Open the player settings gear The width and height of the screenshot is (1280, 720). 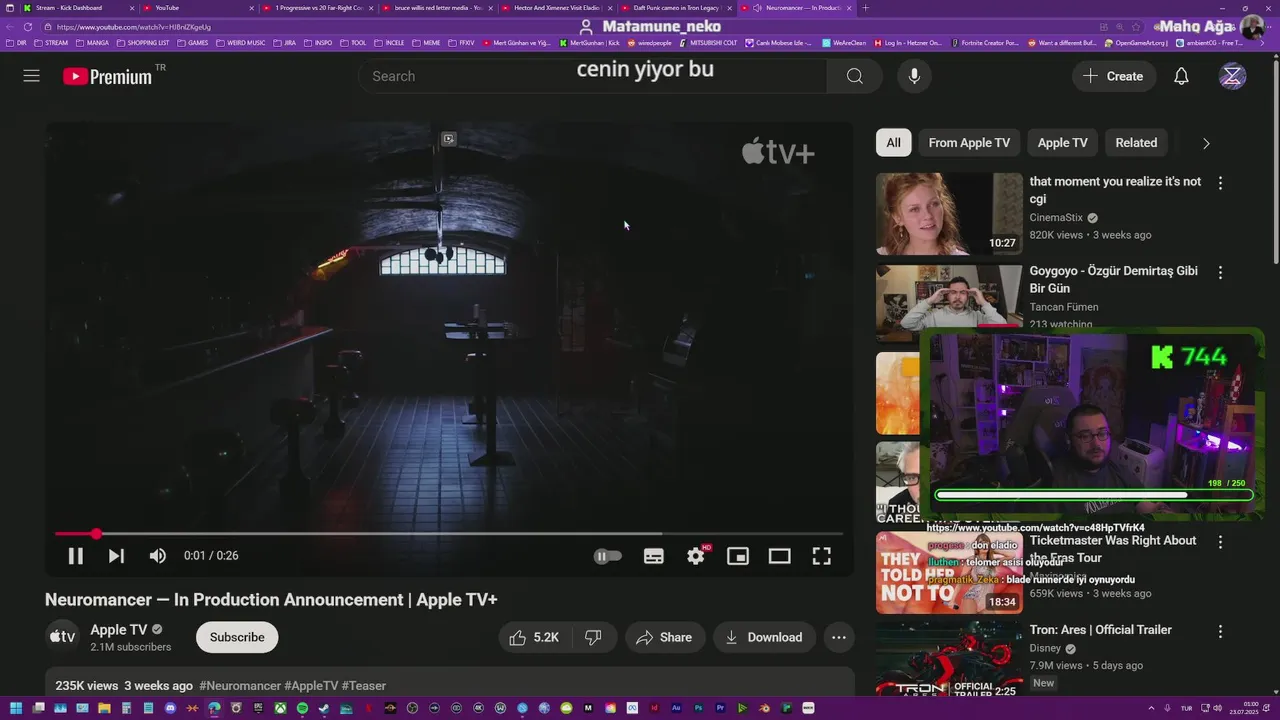696,556
